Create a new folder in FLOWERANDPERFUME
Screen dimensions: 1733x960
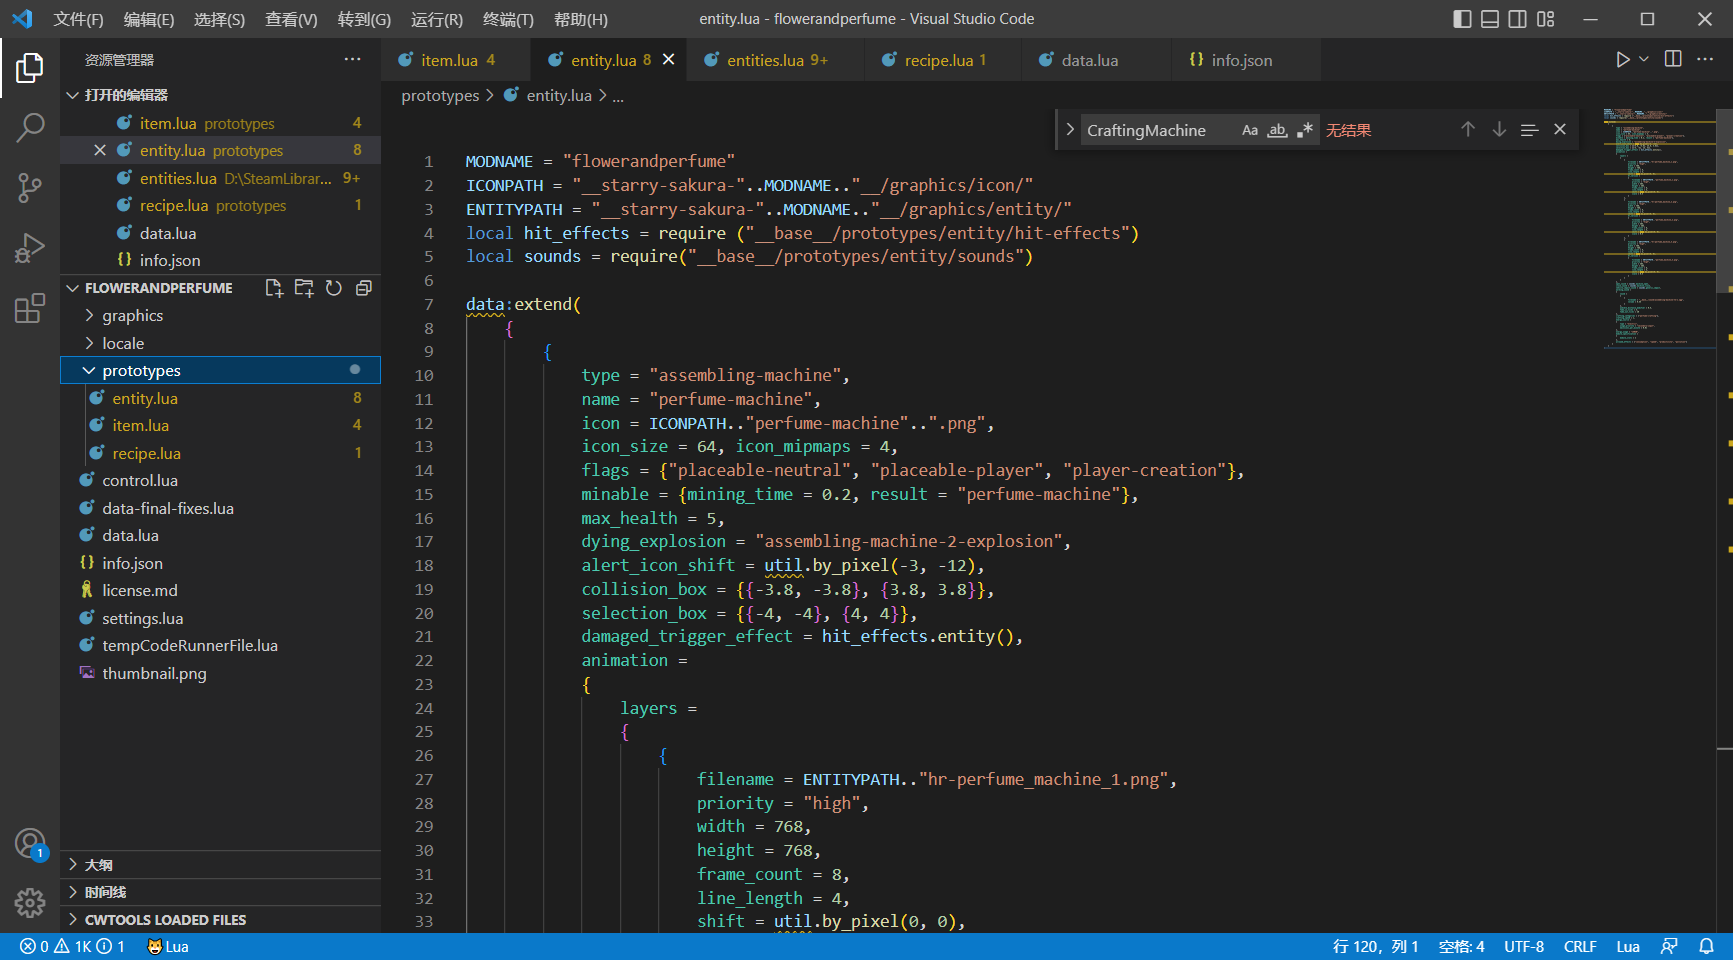pyautogui.click(x=304, y=288)
